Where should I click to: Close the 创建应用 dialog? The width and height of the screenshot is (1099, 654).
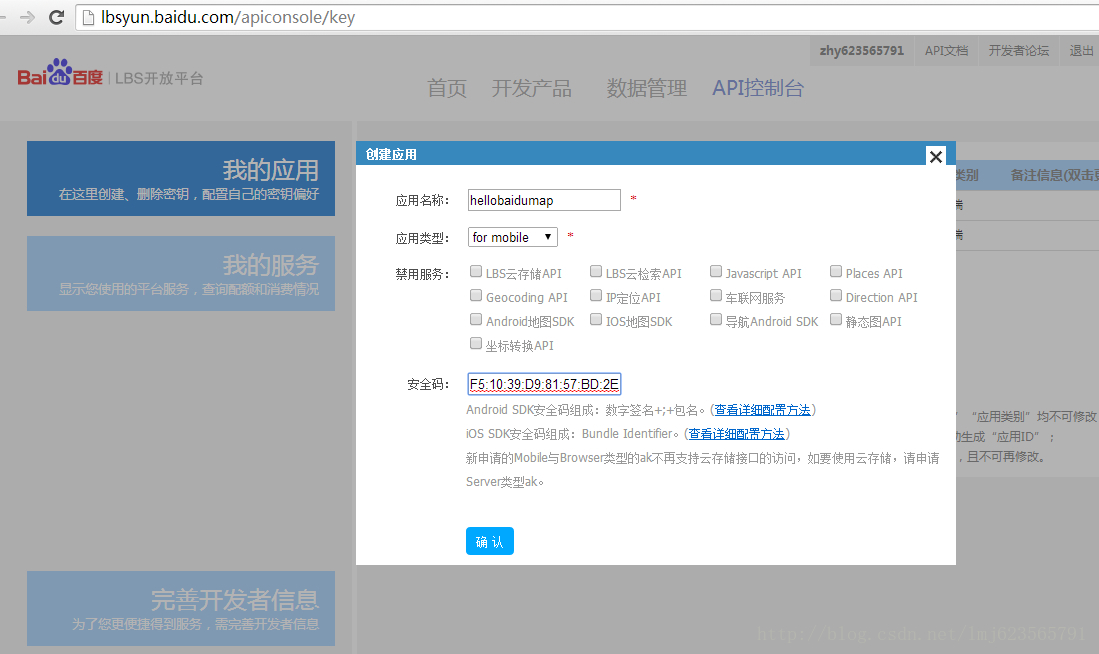(x=936, y=156)
